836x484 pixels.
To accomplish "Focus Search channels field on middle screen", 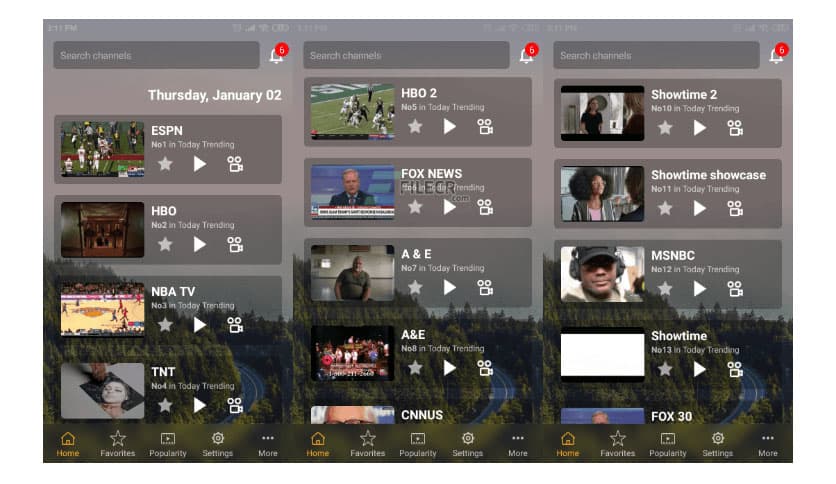I will [406, 55].
